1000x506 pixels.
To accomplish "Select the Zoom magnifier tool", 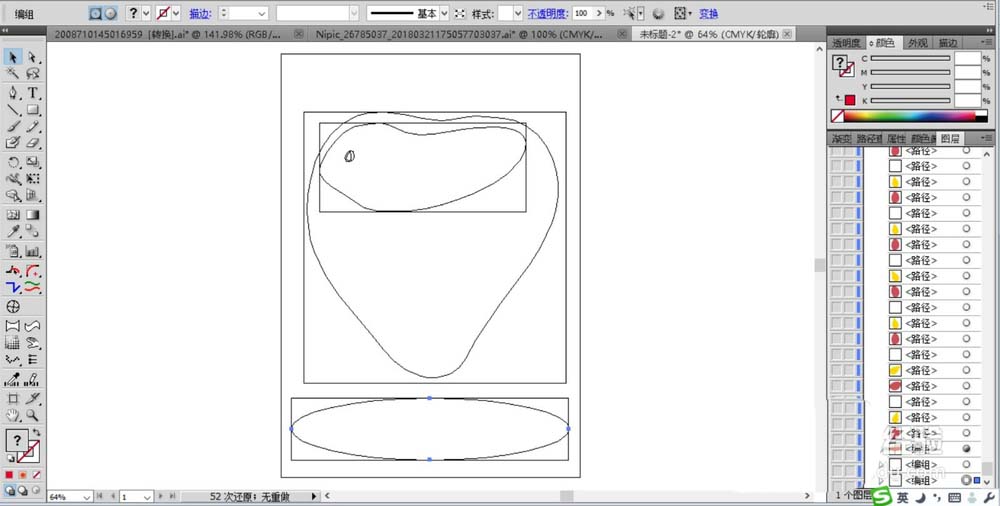I will coord(33,415).
